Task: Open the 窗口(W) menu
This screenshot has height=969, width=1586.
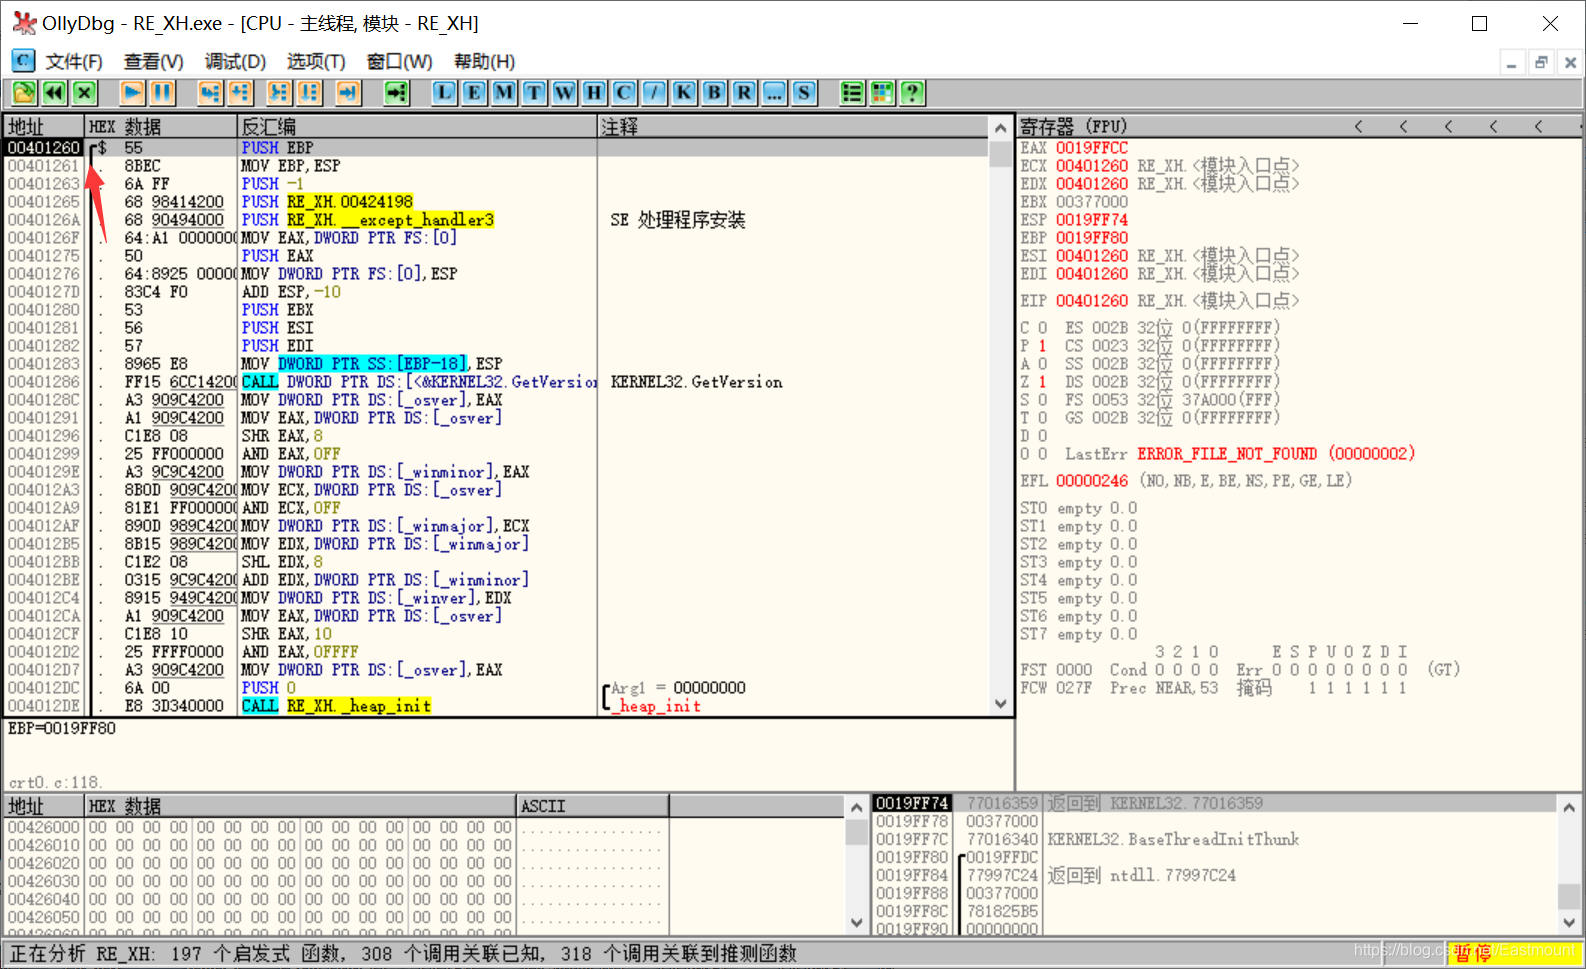Action: pos(399,62)
